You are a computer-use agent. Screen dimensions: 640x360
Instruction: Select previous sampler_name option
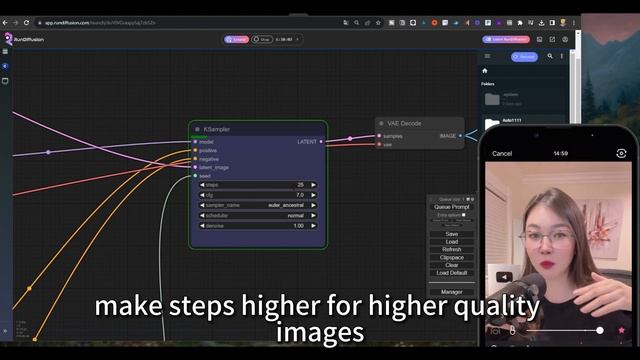[x=202, y=205]
